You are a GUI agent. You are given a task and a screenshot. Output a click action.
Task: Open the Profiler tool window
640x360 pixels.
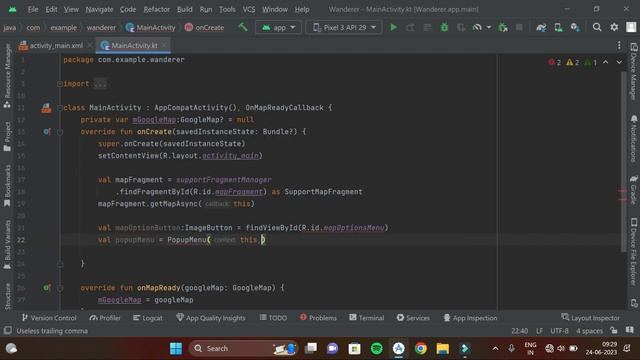tap(104, 318)
